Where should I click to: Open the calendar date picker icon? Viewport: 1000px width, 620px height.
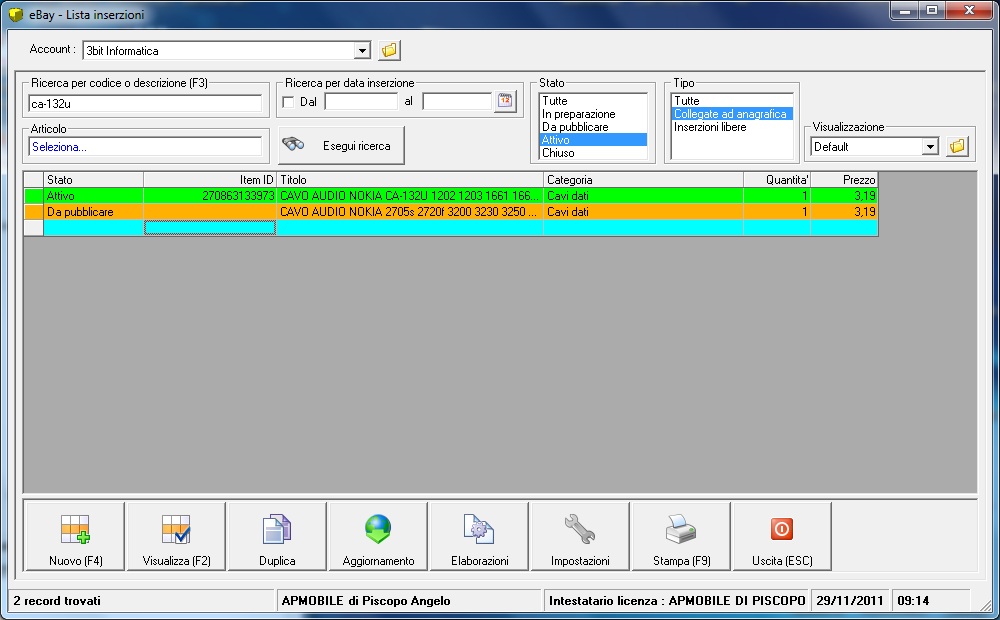(505, 101)
